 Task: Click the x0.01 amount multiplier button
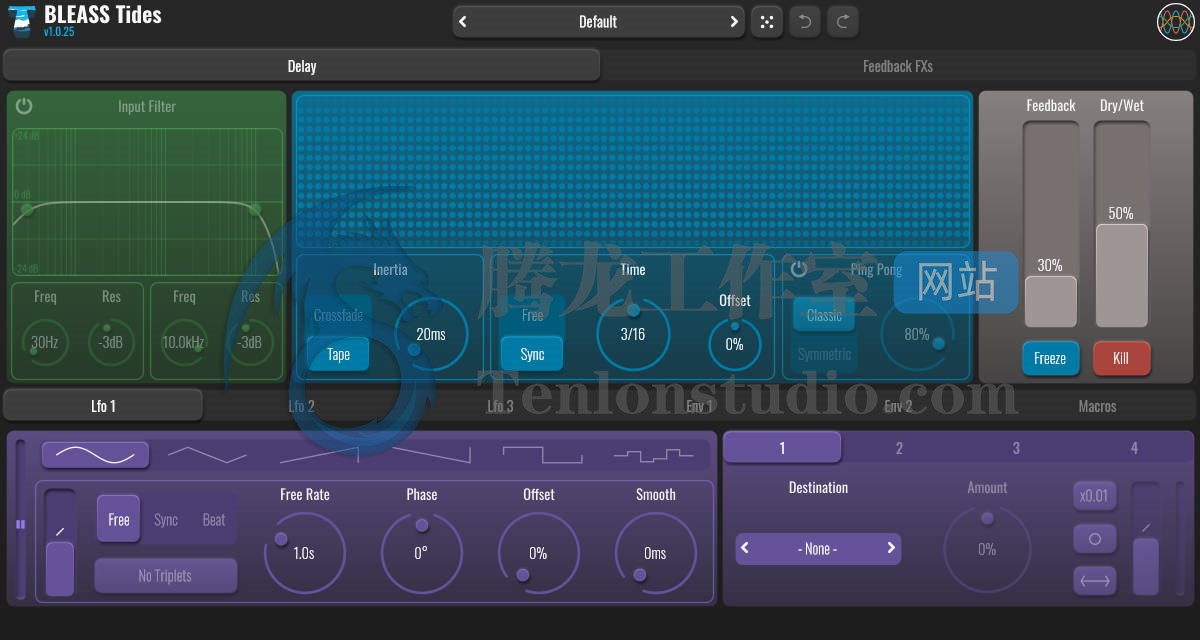click(1095, 496)
